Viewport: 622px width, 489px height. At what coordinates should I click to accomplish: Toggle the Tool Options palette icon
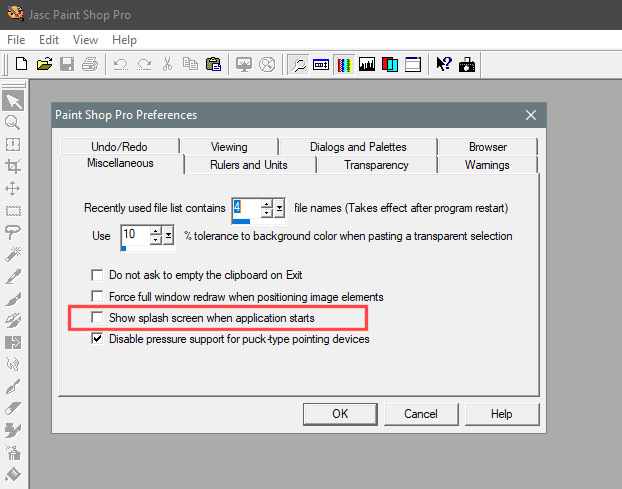pos(321,64)
